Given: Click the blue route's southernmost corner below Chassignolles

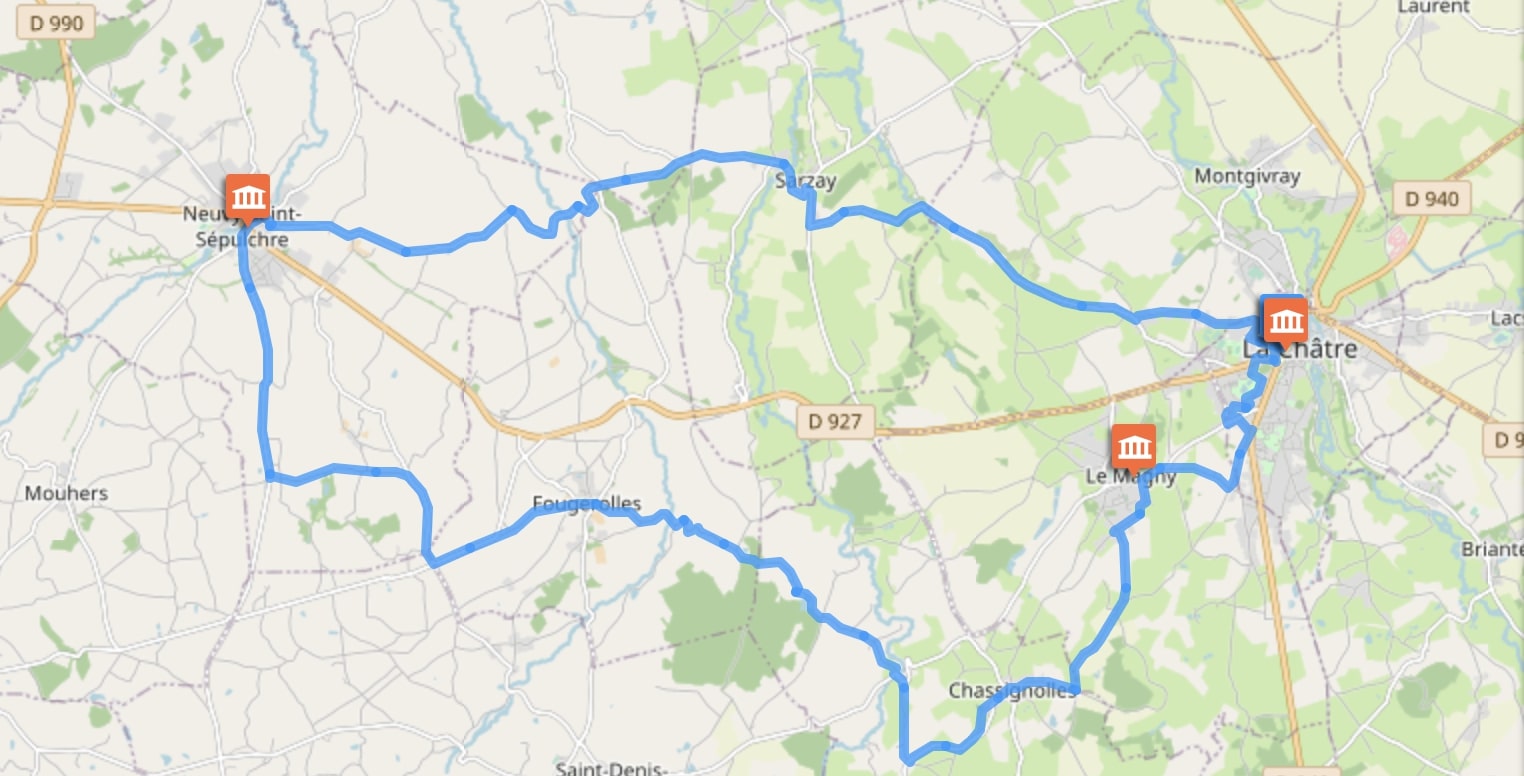Looking at the screenshot, I should 908,760.
